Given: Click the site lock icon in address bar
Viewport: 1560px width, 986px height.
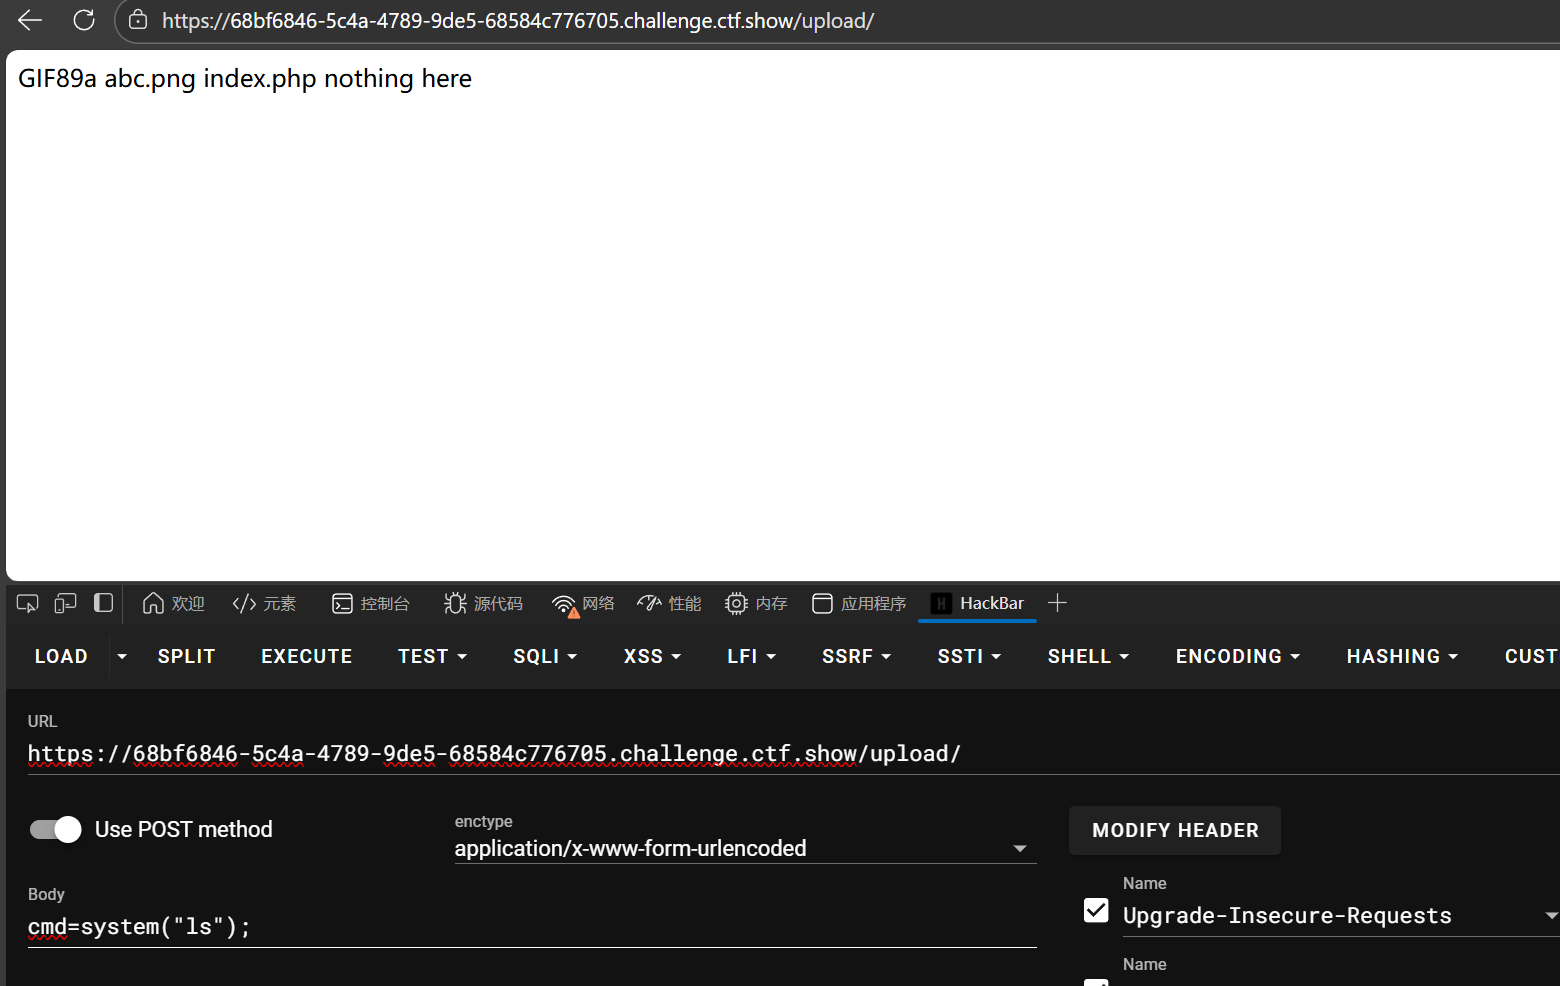Looking at the screenshot, I should tap(138, 20).
